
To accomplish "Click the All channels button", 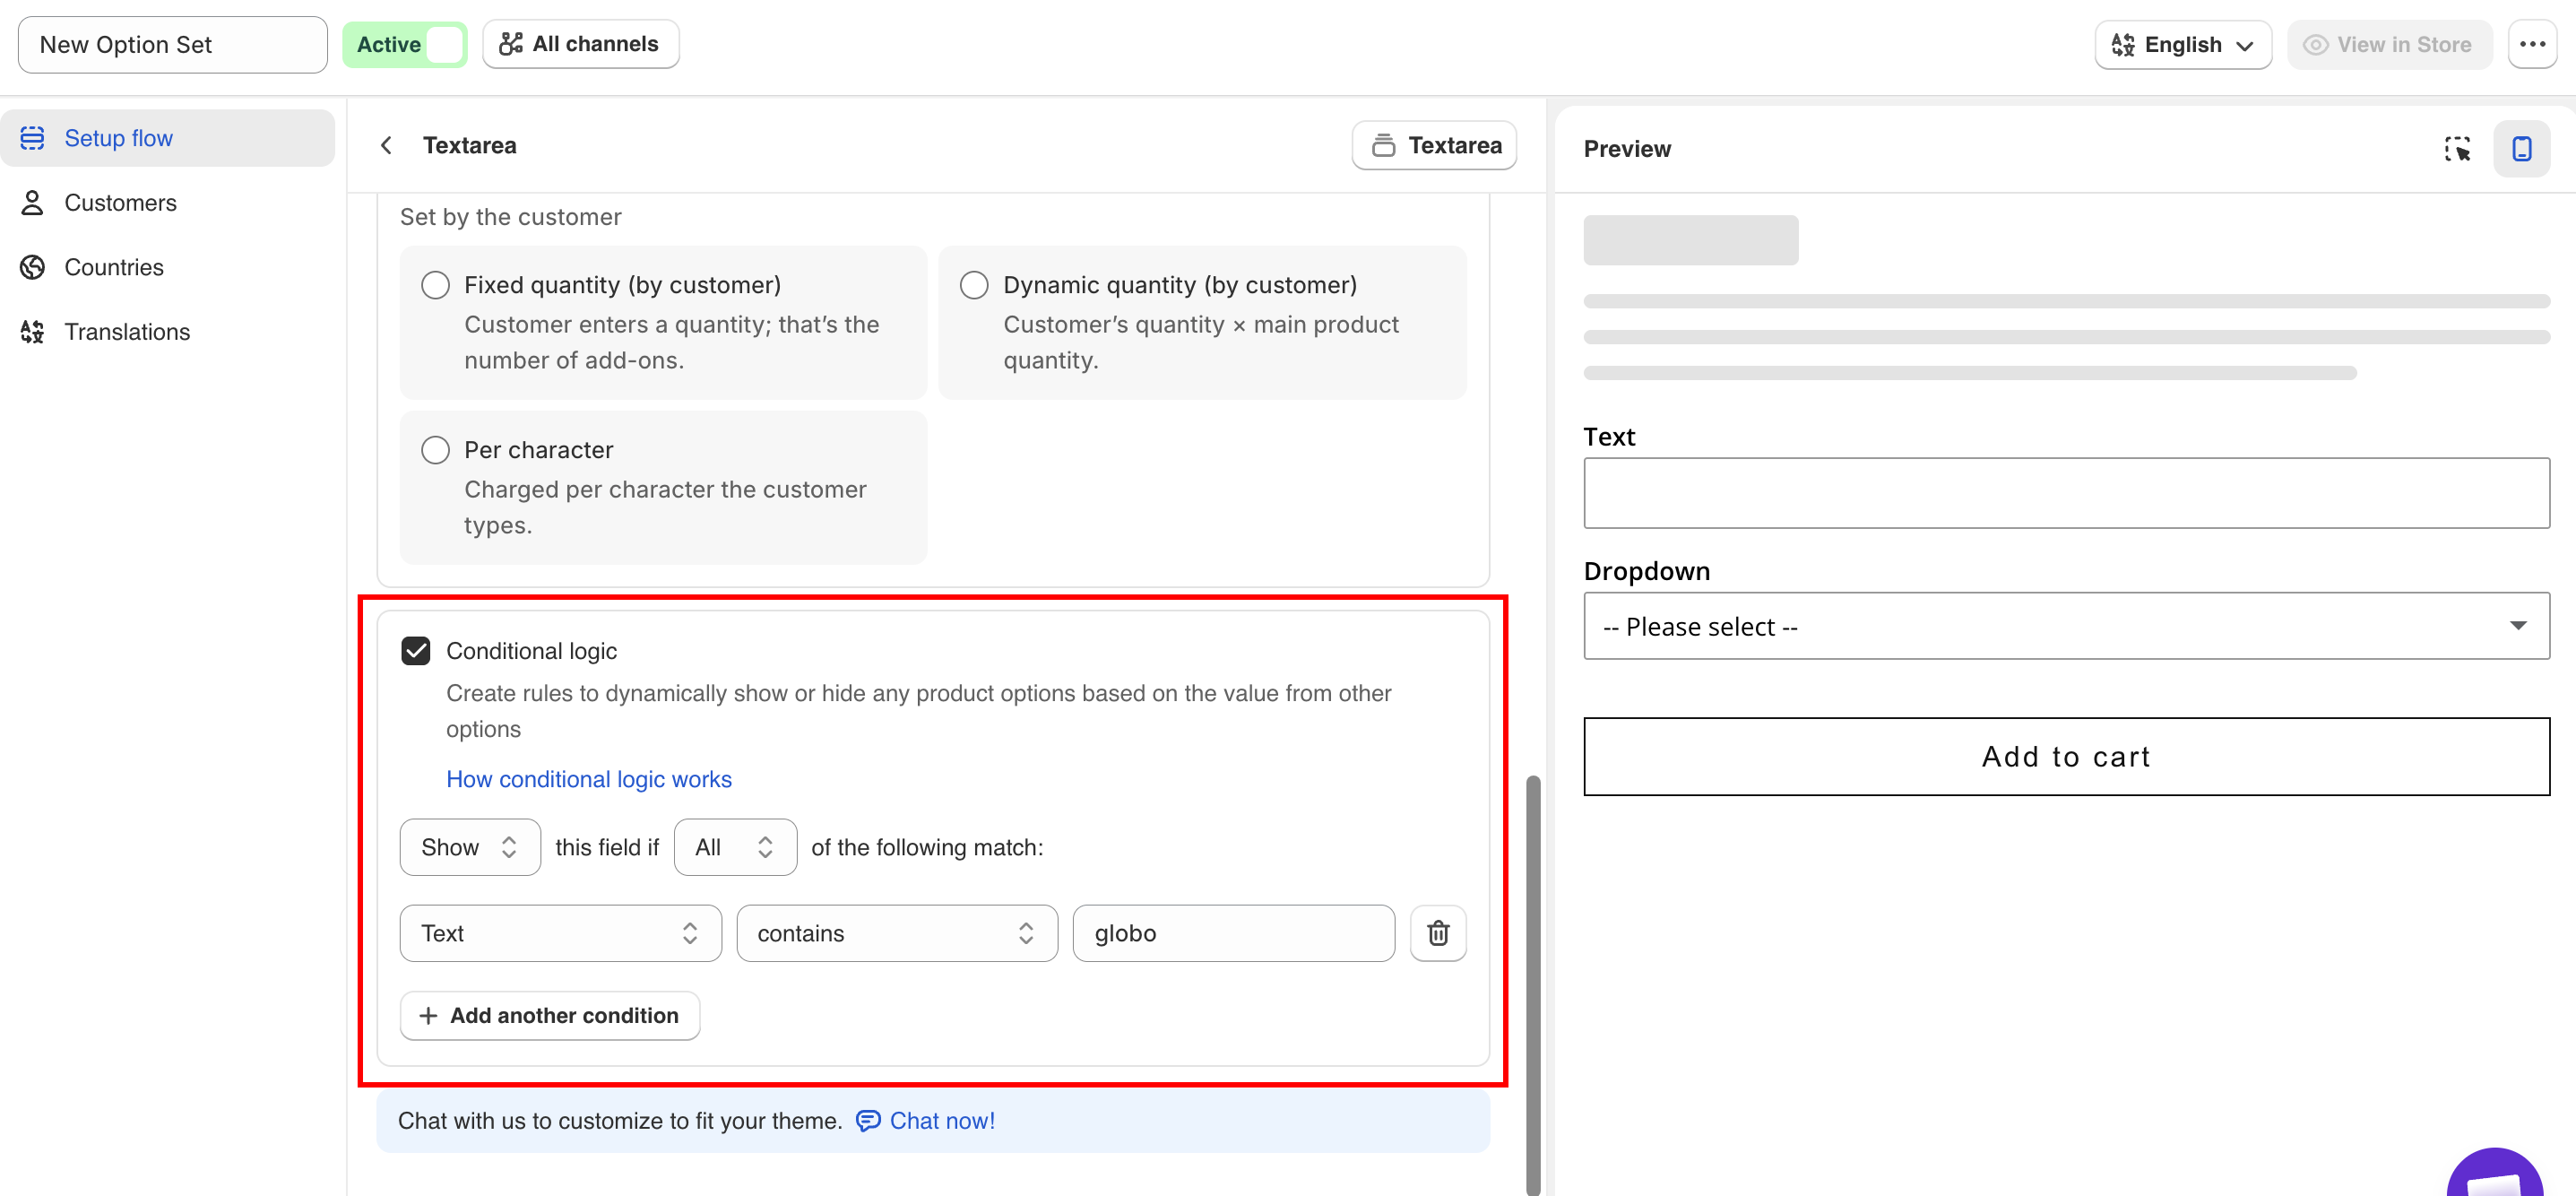I will pos(580,44).
